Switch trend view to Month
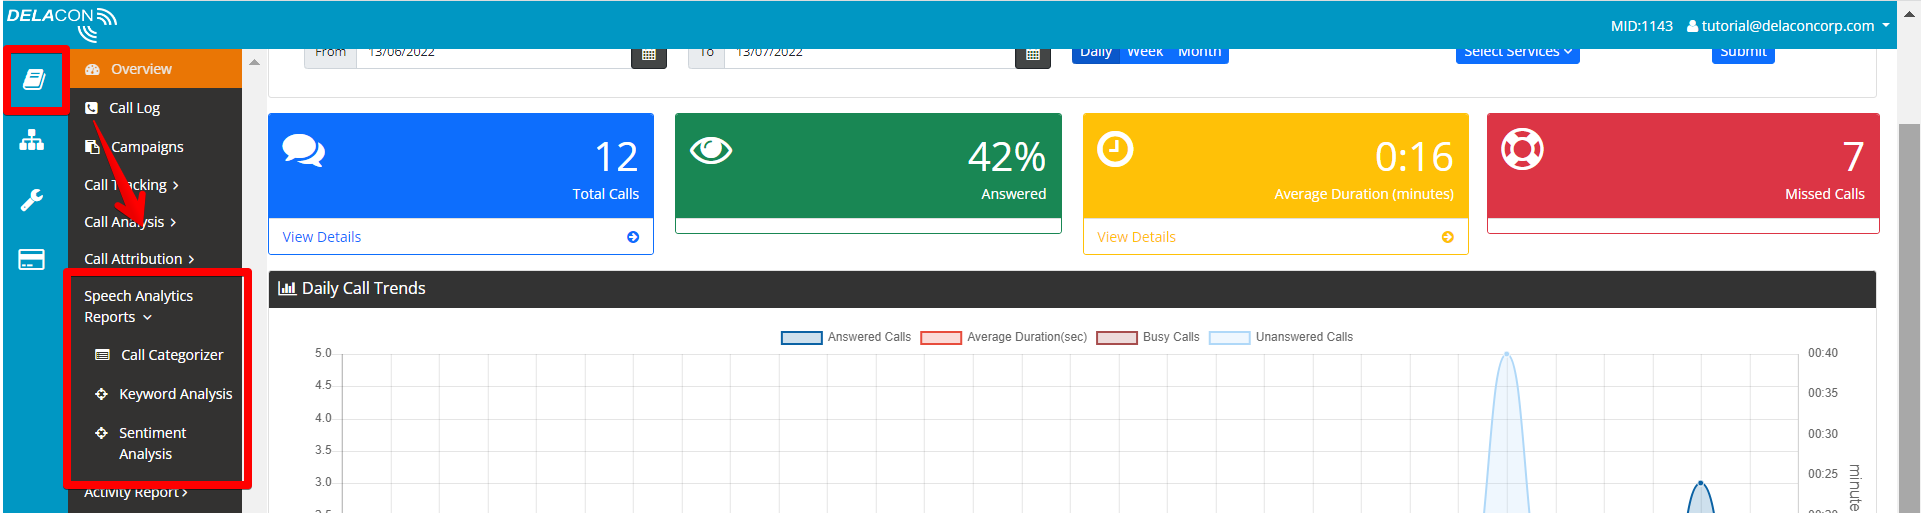The width and height of the screenshot is (1921, 513). (1199, 54)
